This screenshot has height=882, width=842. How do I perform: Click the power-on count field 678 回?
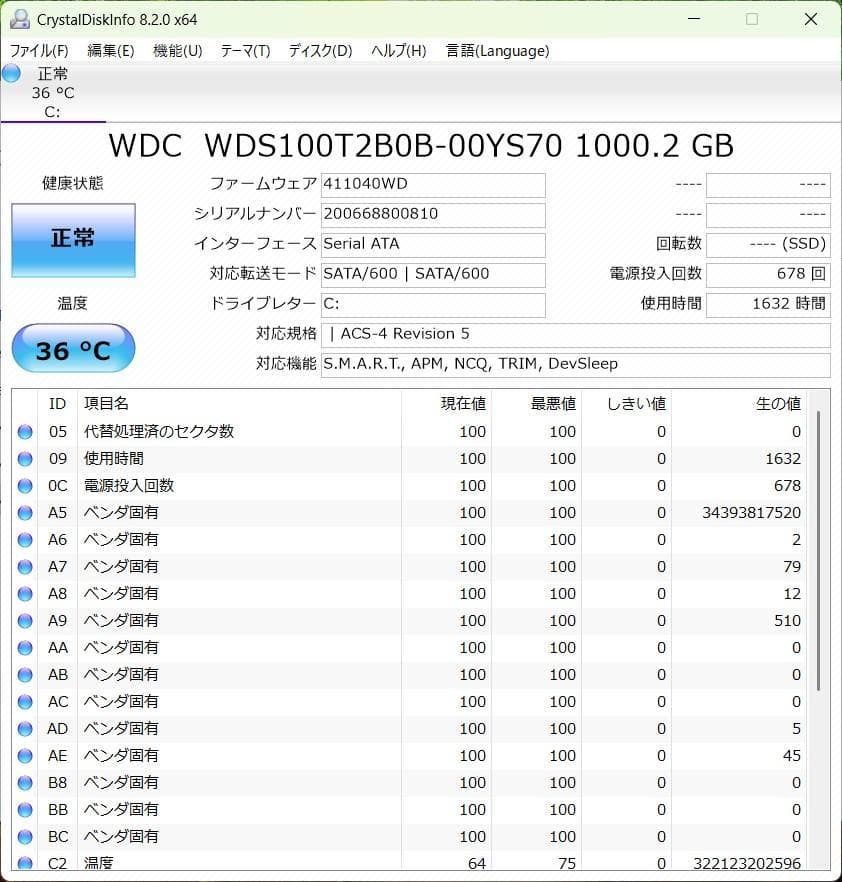click(x=768, y=274)
